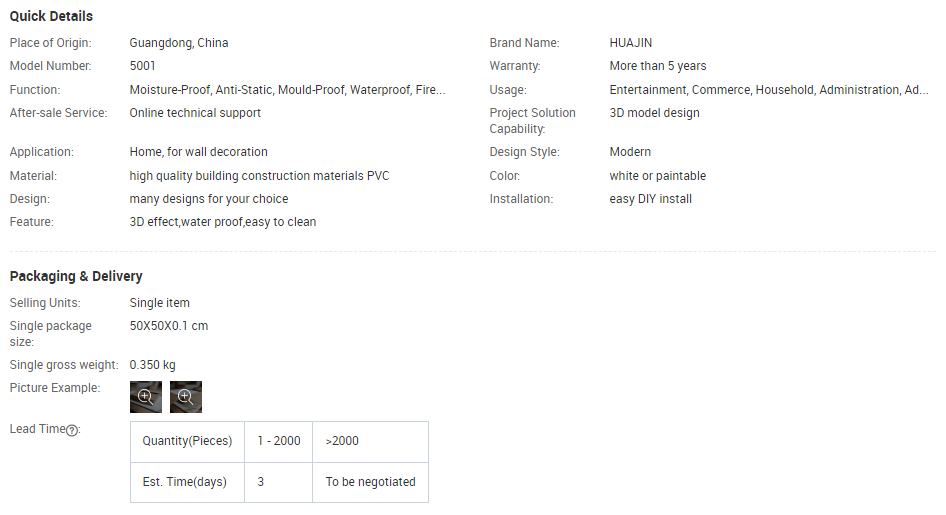The image size is (946, 515).
Task: Click the Guangdong, China origin value
Action: [179, 43]
